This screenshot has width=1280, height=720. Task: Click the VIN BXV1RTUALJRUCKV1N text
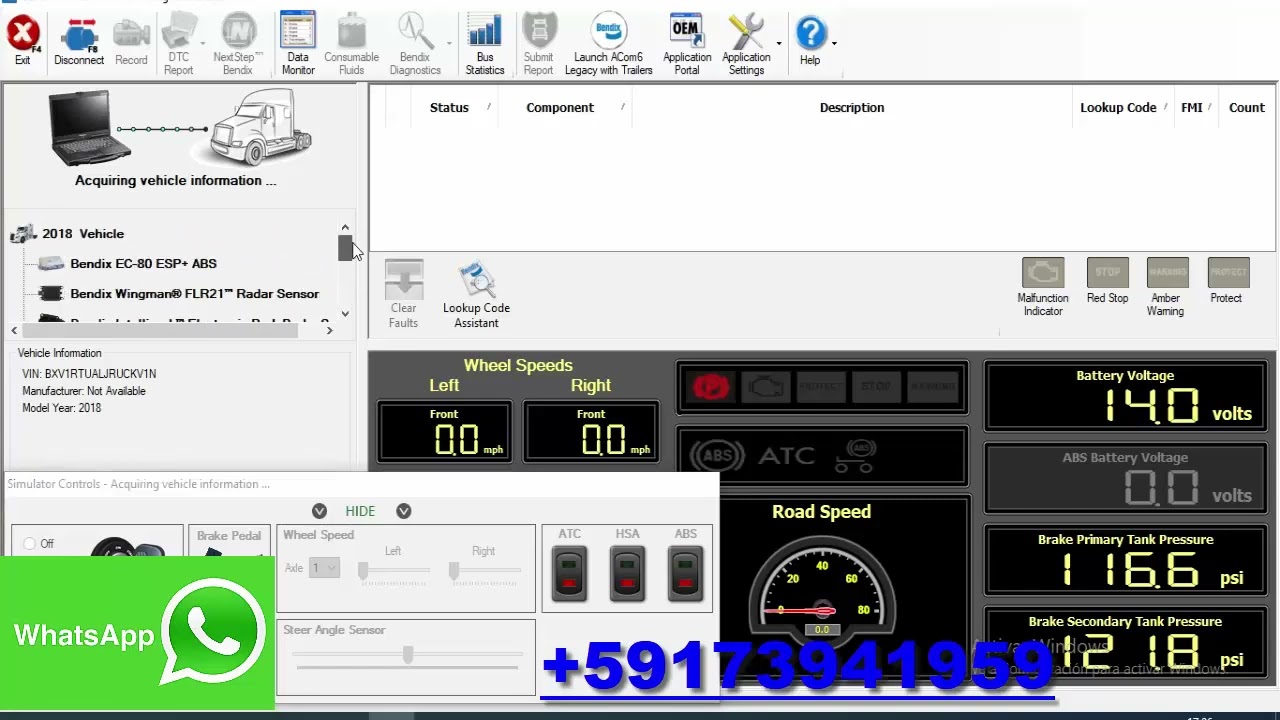pyautogui.click(x=89, y=374)
